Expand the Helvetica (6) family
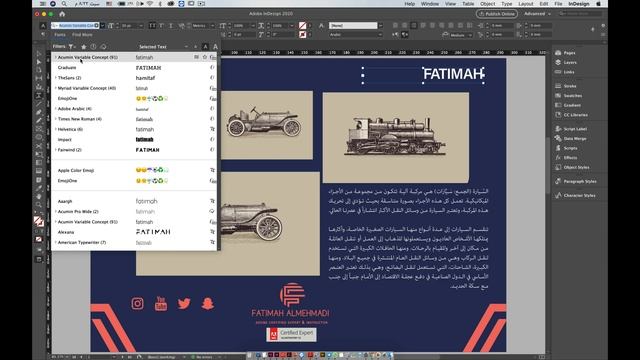Image resolution: width=640 pixels, height=360 pixels. coord(56,129)
